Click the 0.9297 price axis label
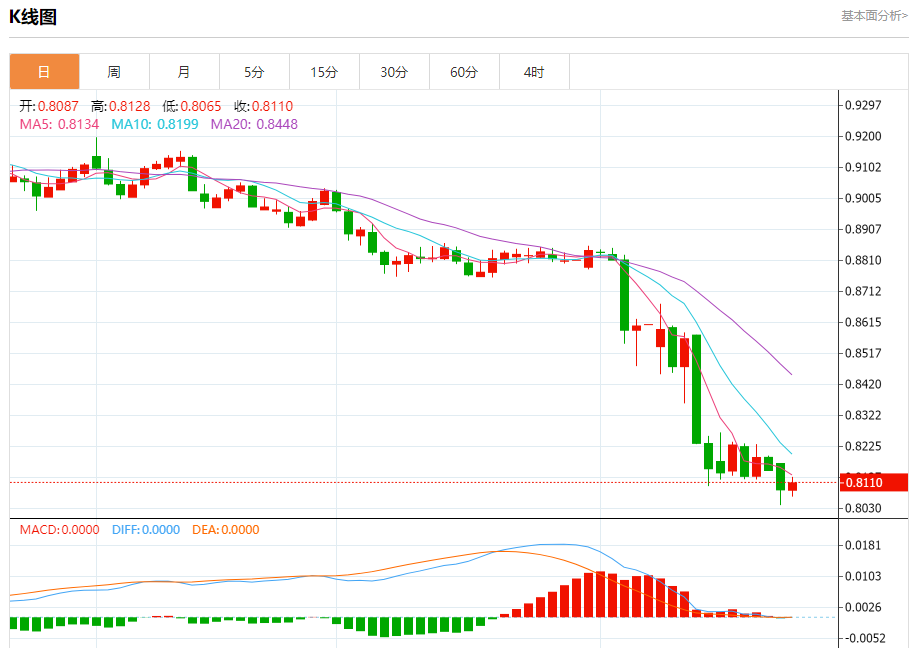The width and height of the screenshot is (914, 648). 863,105
